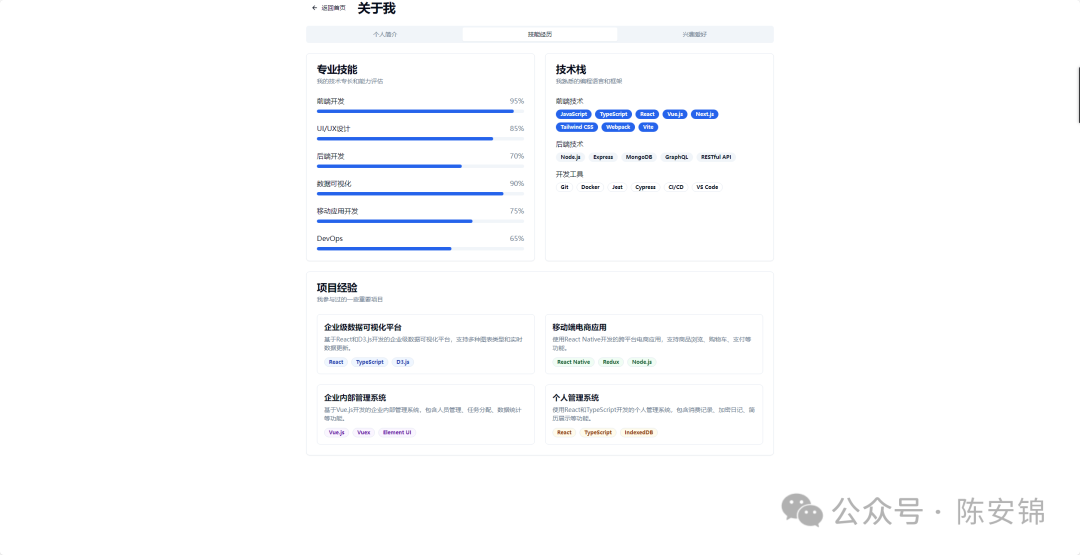This screenshot has height=555, width=1080.
Task: Click the Redux tag
Action: pyautogui.click(x=611, y=362)
